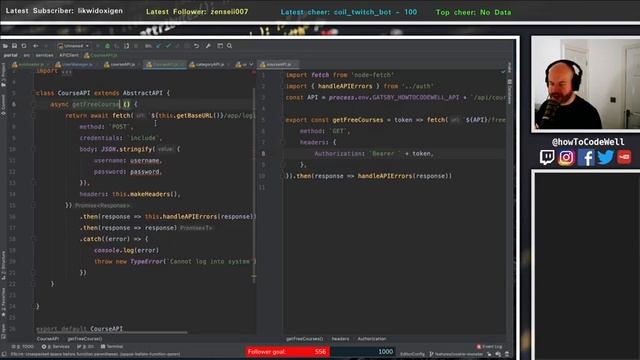This screenshot has width=640, height=360.
Task: Click the 'getFreeCourse' method name in editor
Action: tap(96, 104)
